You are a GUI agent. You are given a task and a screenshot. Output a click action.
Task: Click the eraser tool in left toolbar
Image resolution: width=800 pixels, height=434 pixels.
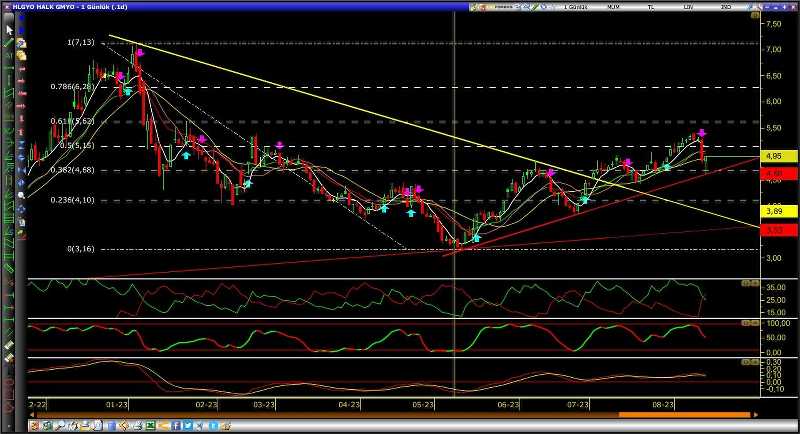click(x=9, y=345)
